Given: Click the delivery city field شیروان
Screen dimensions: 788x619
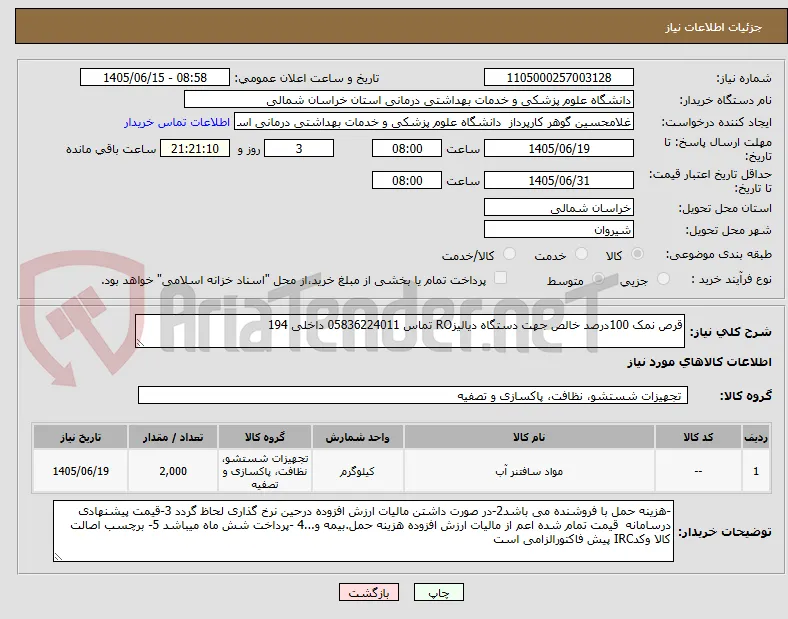Looking at the screenshot, I should point(559,230).
